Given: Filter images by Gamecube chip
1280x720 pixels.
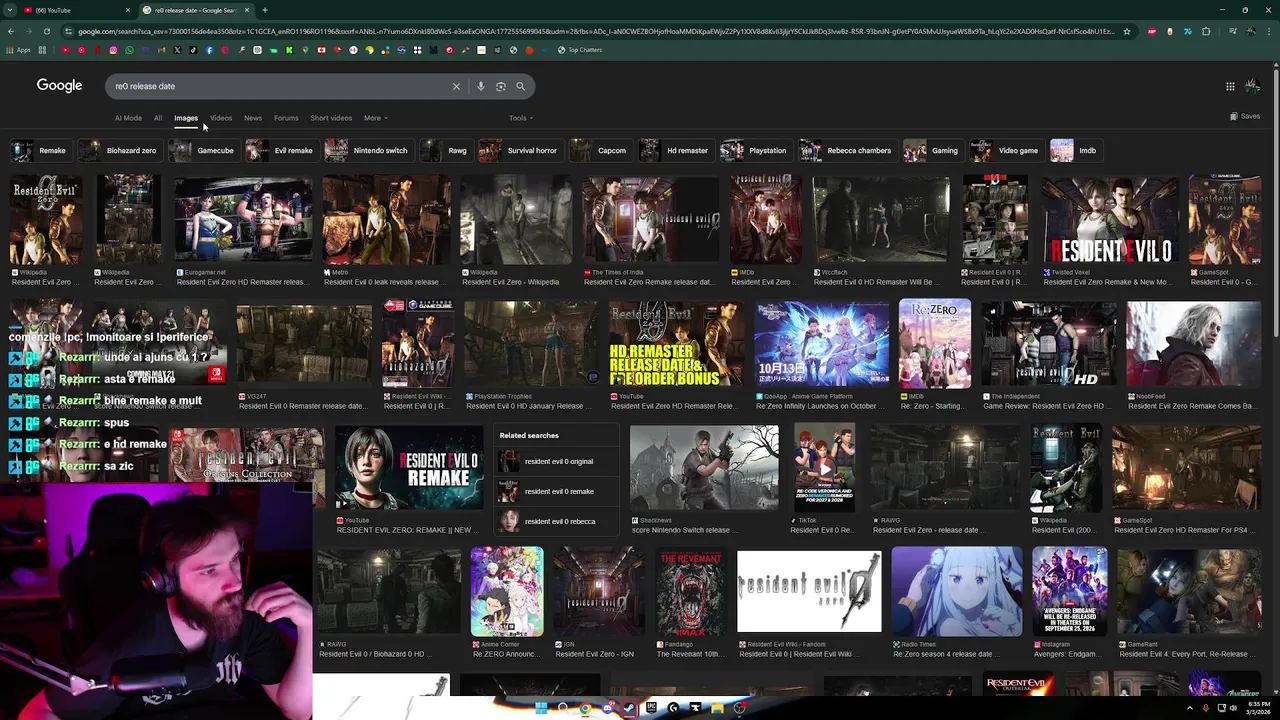Looking at the screenshot, I should (x=203, y=151).
